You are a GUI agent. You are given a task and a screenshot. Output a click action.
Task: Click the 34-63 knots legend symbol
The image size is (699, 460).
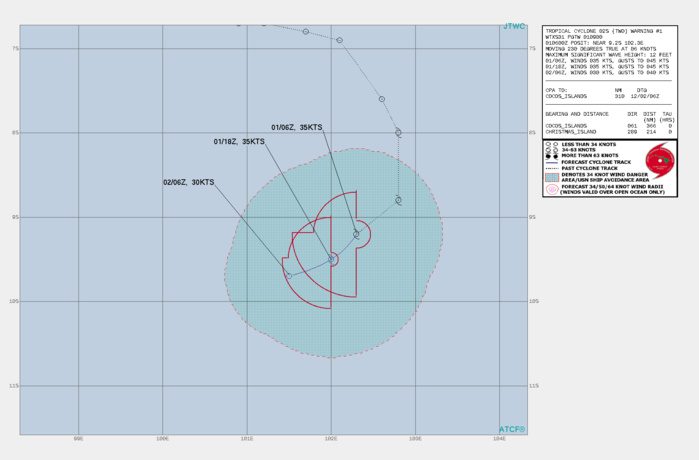551,151
